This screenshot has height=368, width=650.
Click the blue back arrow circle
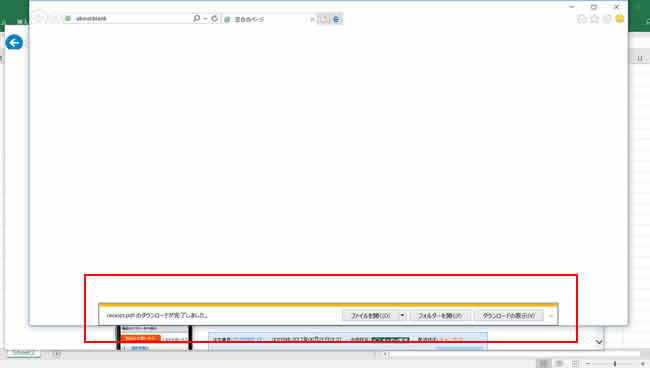[x=14, y=42]
